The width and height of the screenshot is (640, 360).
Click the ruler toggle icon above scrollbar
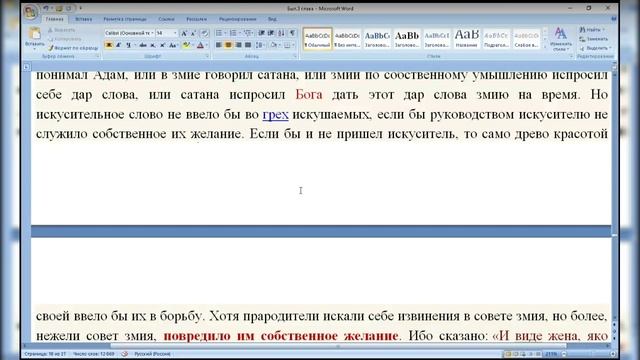(x=614, y=66)
